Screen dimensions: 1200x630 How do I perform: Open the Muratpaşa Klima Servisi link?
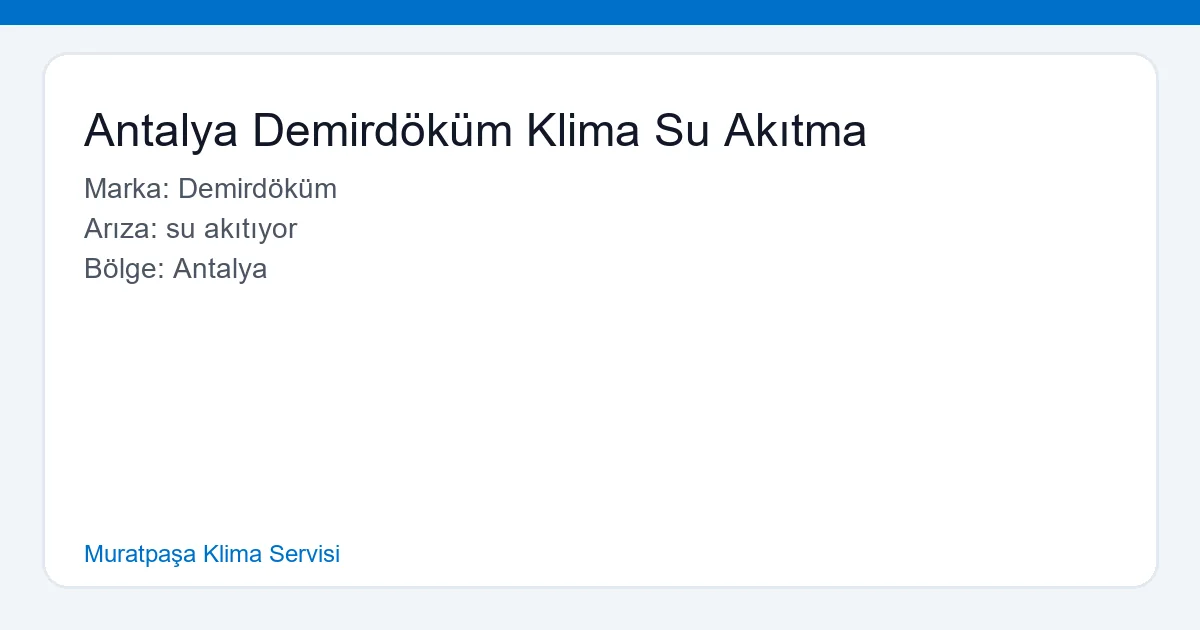point(212,554)
